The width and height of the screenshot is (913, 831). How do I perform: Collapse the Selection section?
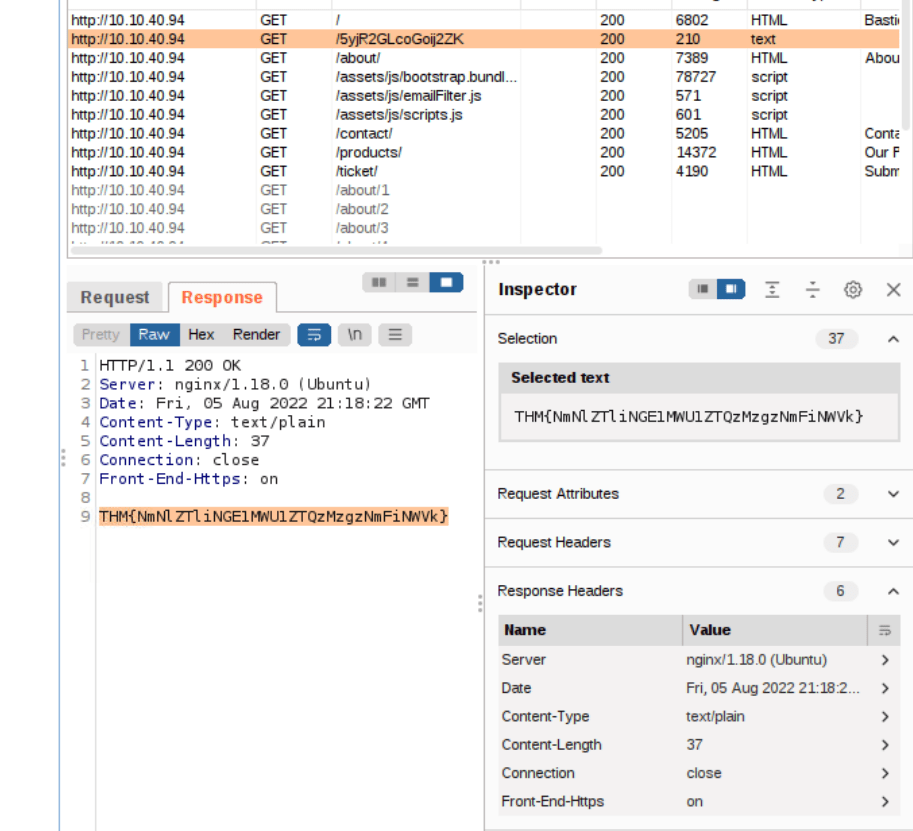point(893,339)
